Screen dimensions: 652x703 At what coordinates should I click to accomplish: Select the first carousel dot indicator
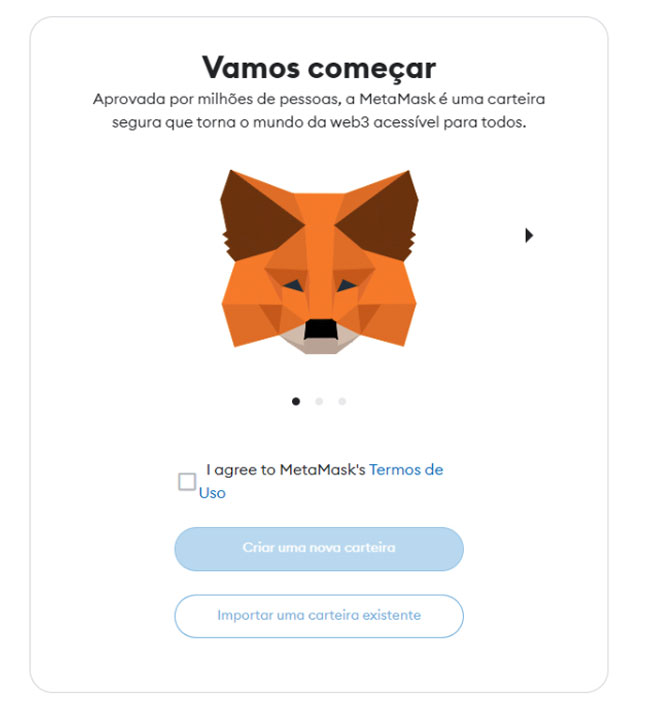pos(296,401)
